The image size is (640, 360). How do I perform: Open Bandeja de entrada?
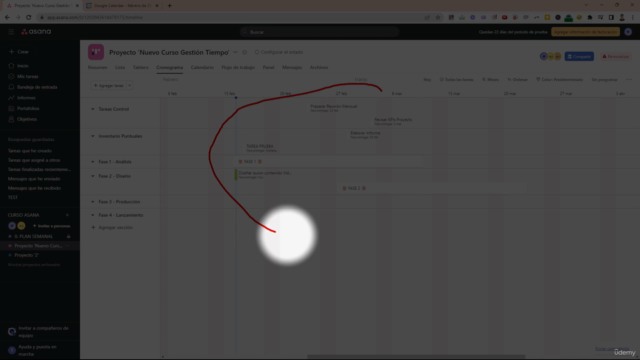coord(33,87)
